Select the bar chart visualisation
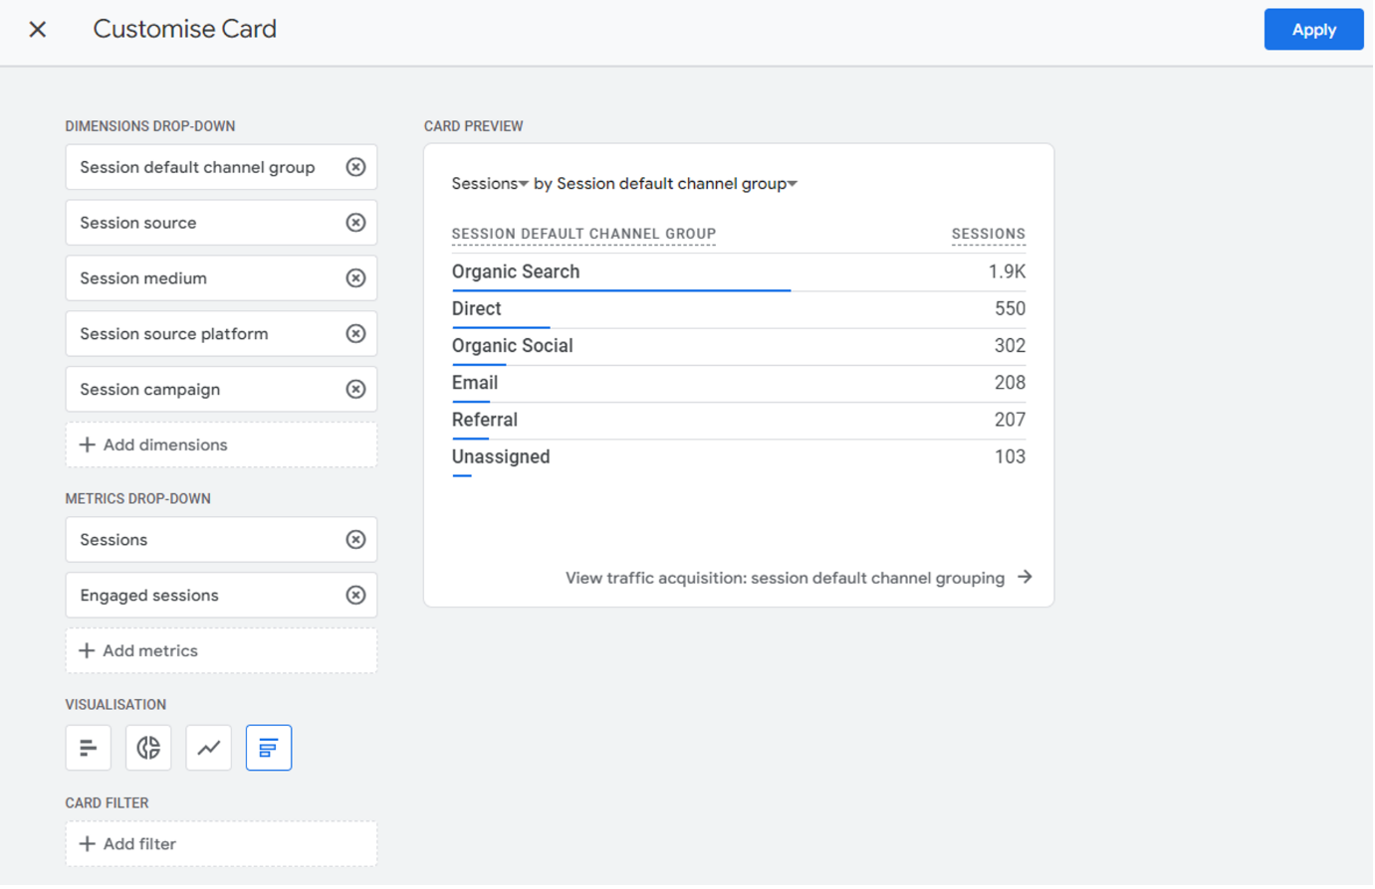The width and height of the screenshot is (1375, 889). [88, 748]
